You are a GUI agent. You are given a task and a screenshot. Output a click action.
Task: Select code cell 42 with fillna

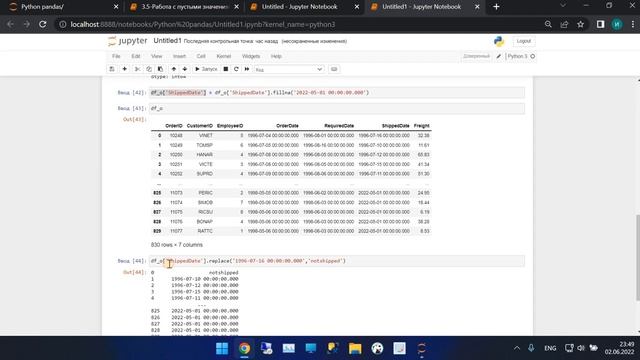pos(337,93)
